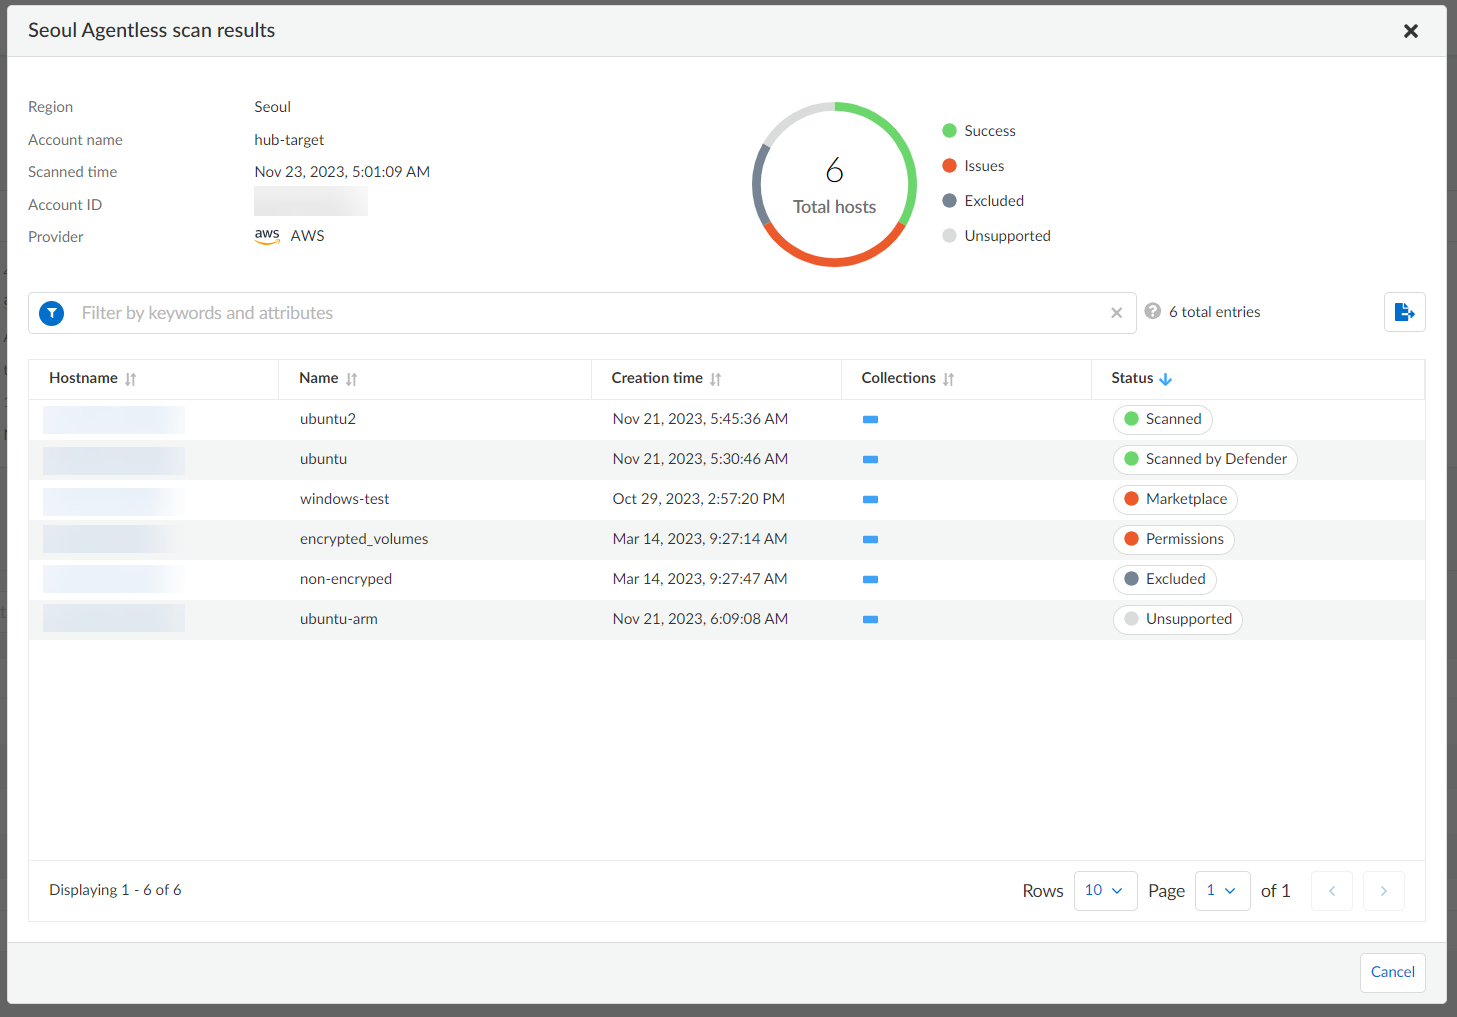Click the Scanned by Defender status badge

click(1205, 459)
